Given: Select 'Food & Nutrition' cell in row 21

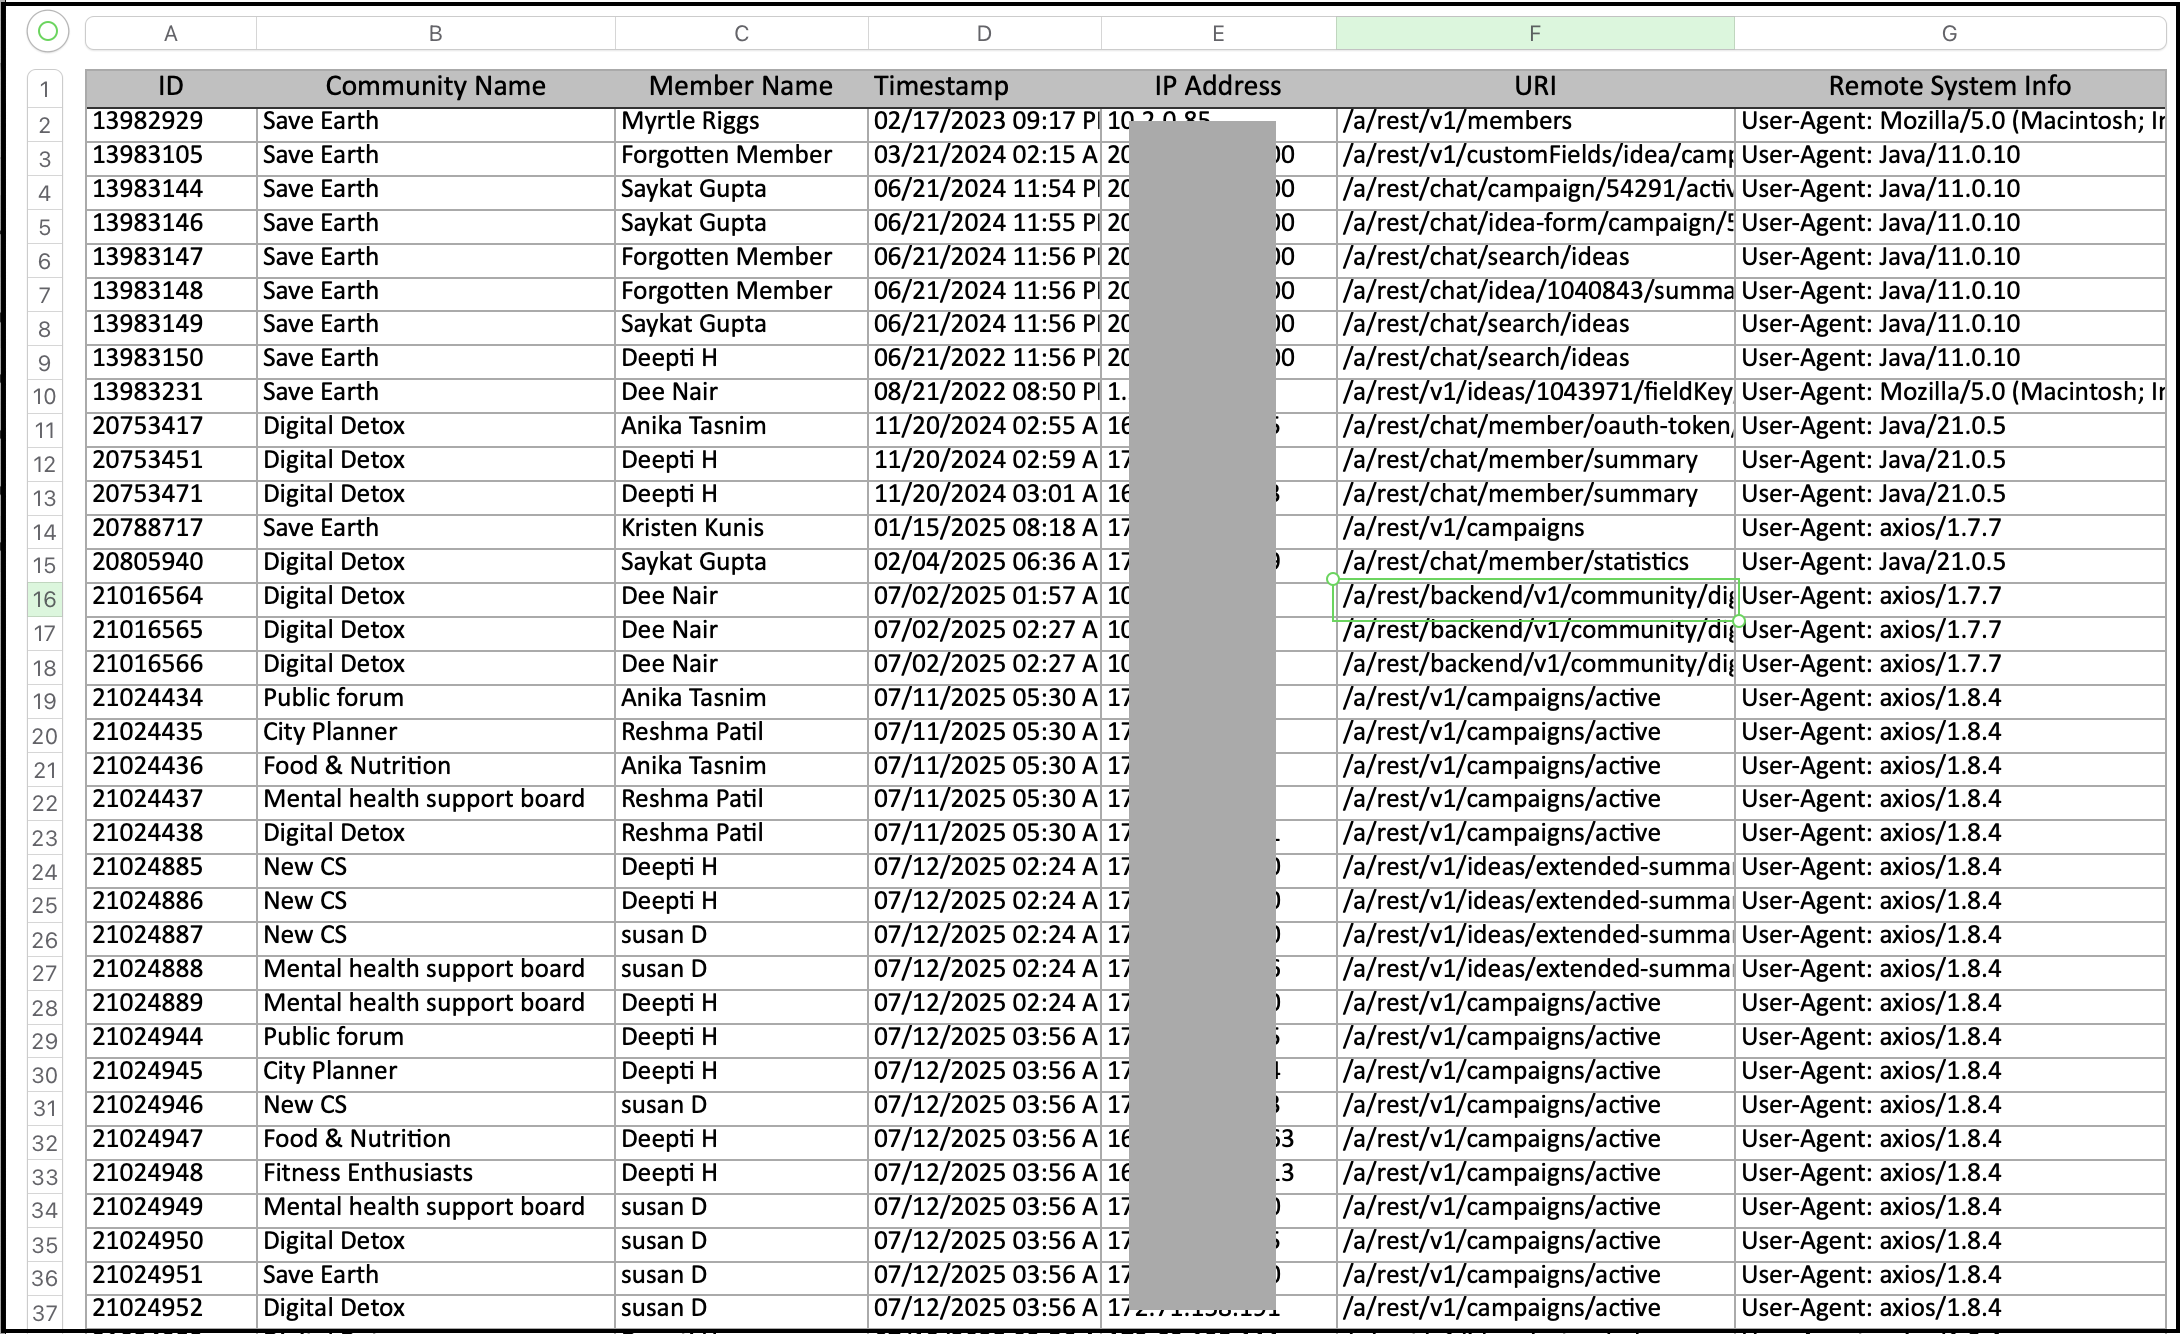Looking at the screenshot, I should click(x=436, y=767).
